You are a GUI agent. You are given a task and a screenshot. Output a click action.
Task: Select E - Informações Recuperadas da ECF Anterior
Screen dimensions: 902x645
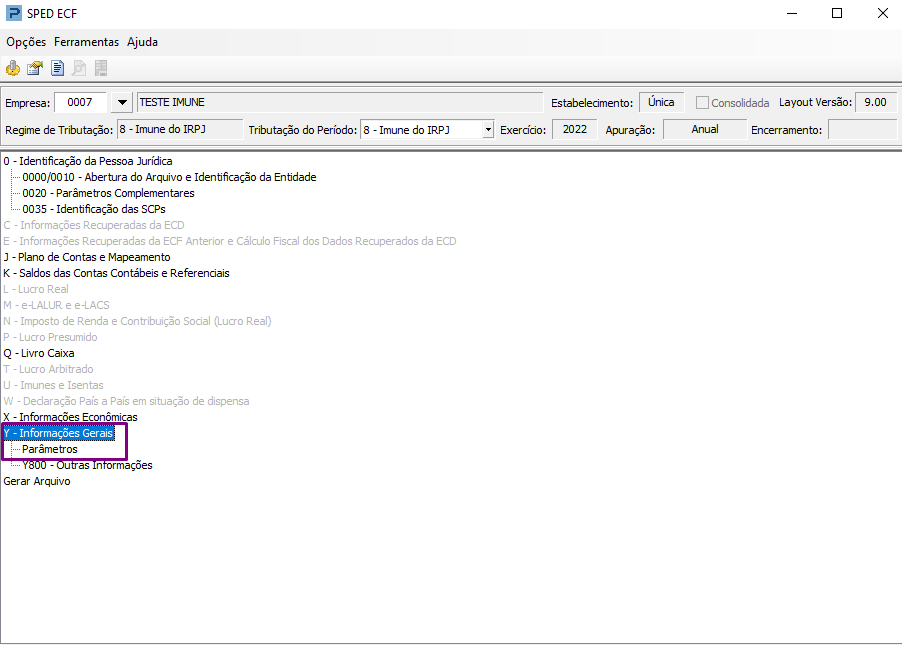pos(230,241)
